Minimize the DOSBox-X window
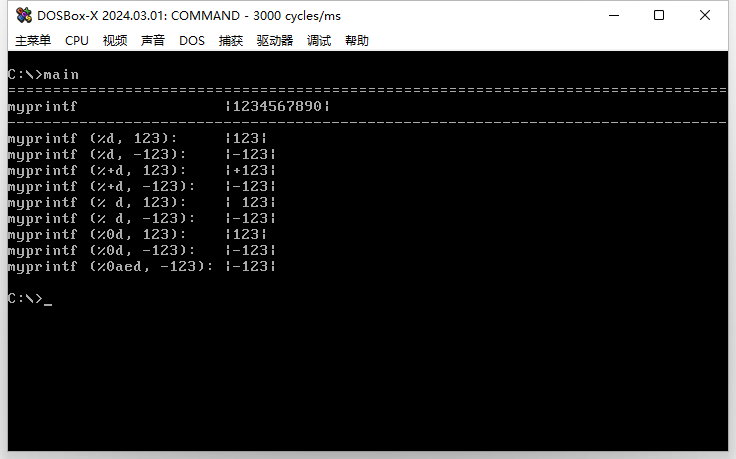736x459 pixels. click(x=614, y=15)
